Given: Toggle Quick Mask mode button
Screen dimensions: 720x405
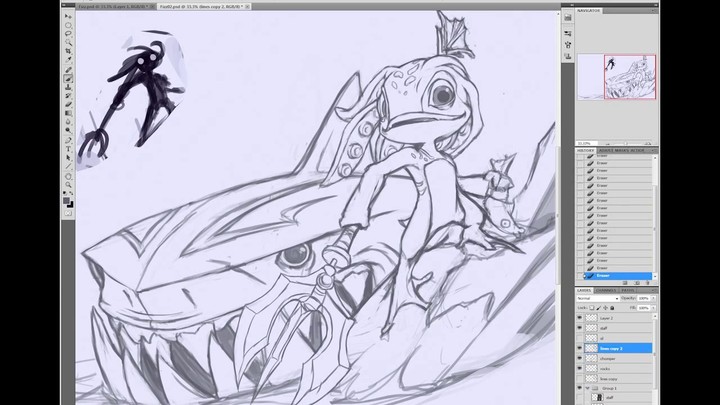Looking at the screenshot, I should [68, 213].
